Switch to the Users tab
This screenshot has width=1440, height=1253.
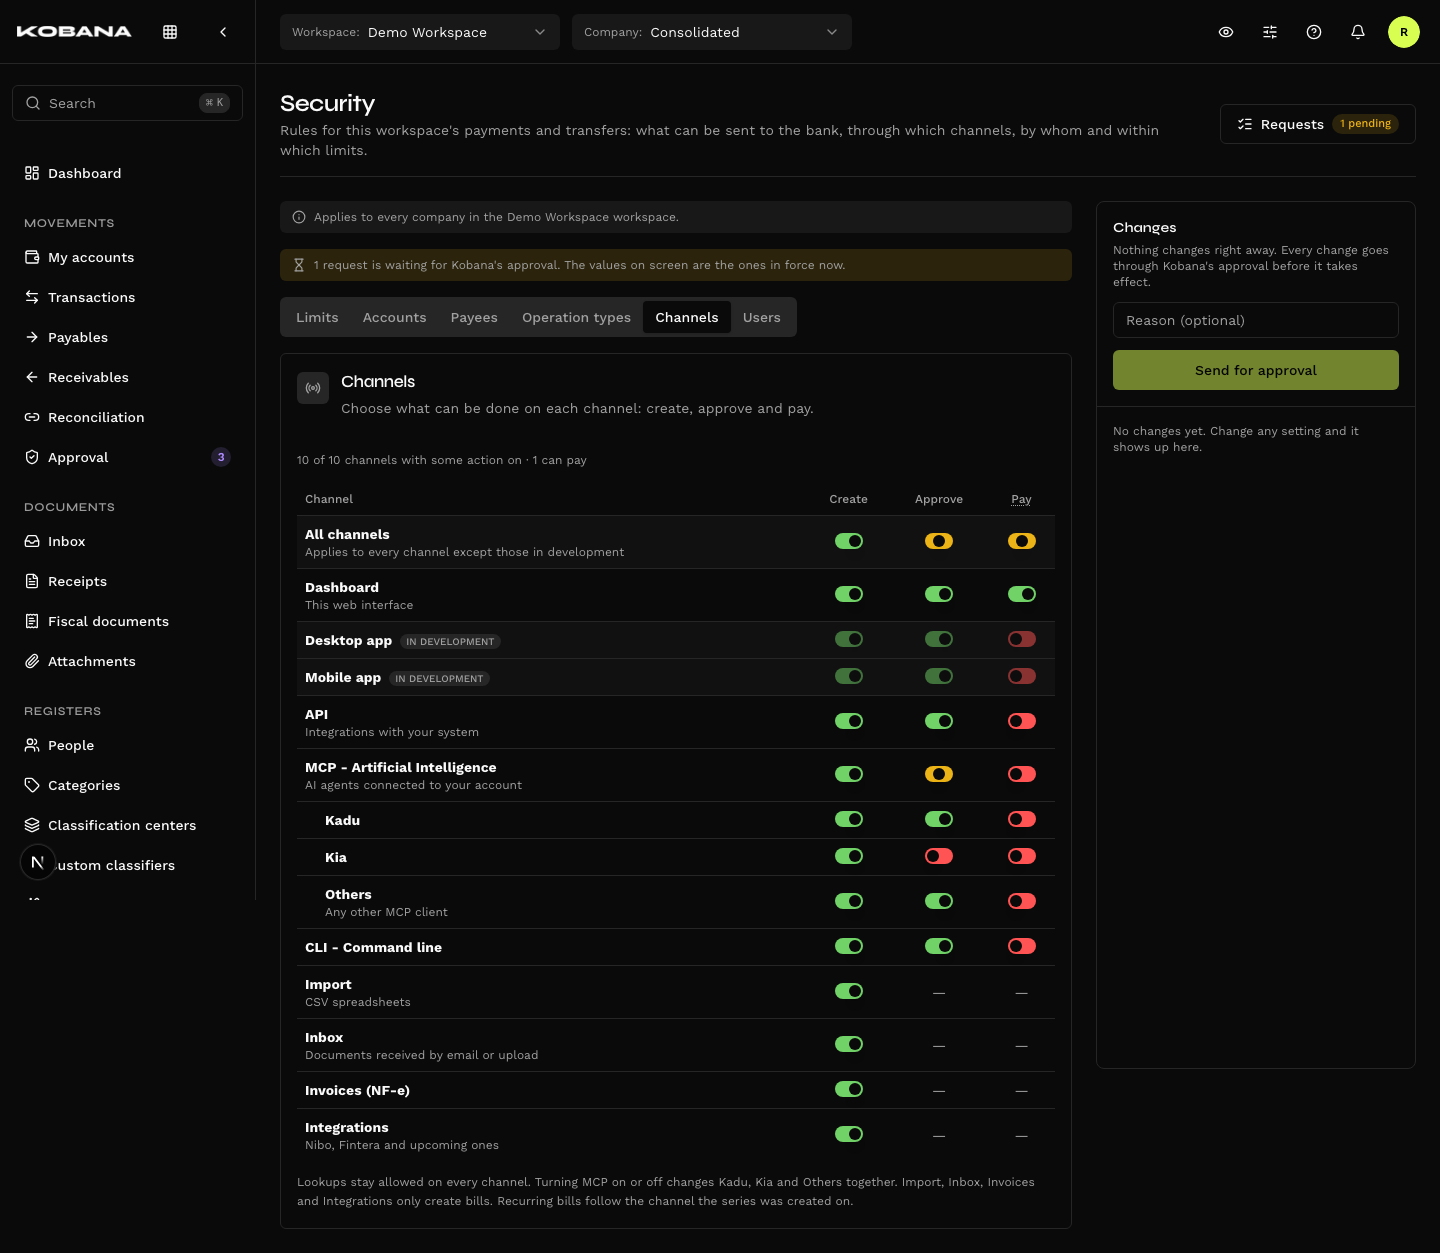pyautogui.click(x=762, y=317)
